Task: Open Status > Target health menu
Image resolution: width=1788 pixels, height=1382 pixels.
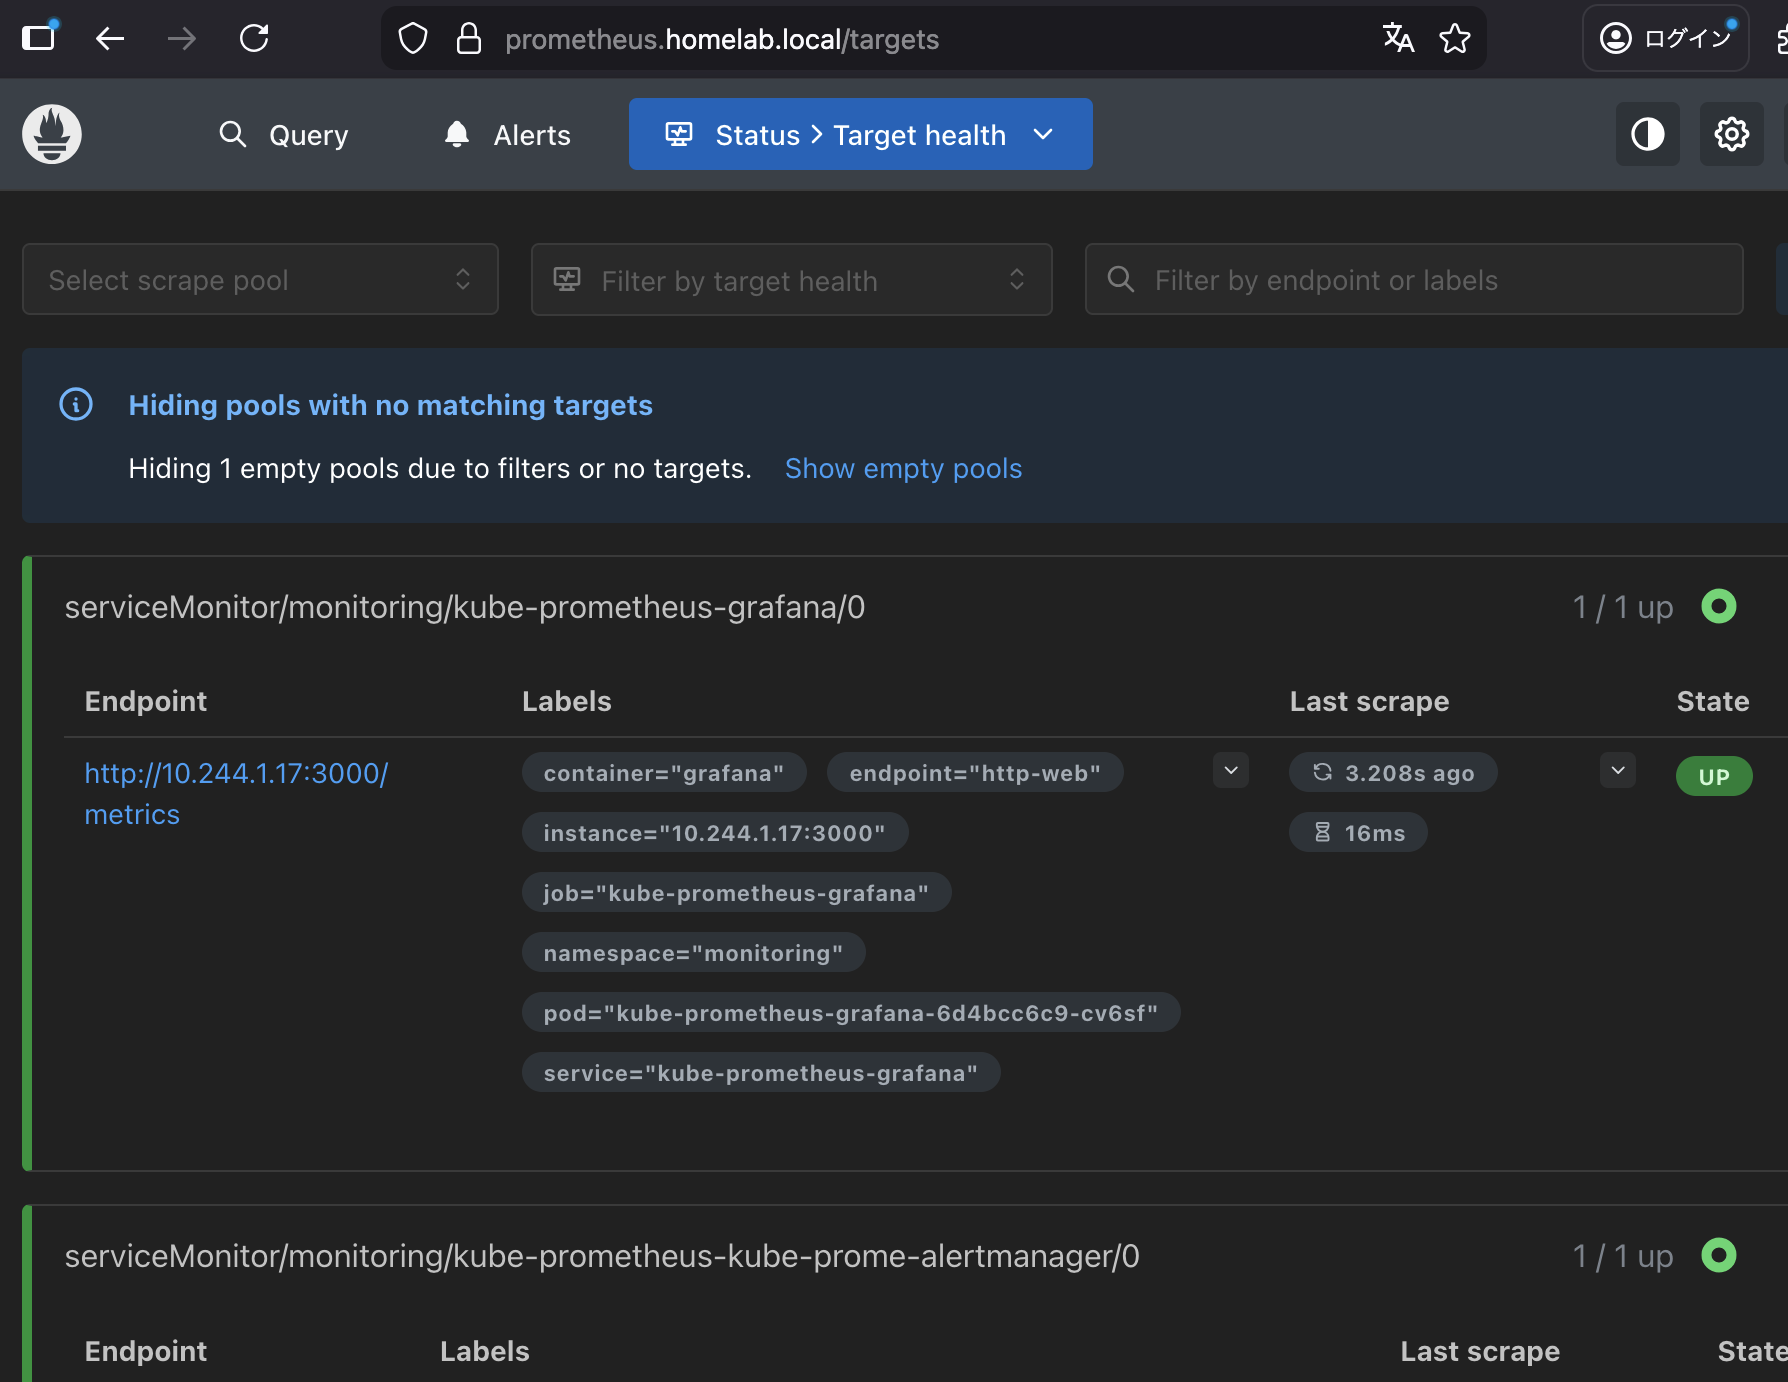Action: coord(860,135)
